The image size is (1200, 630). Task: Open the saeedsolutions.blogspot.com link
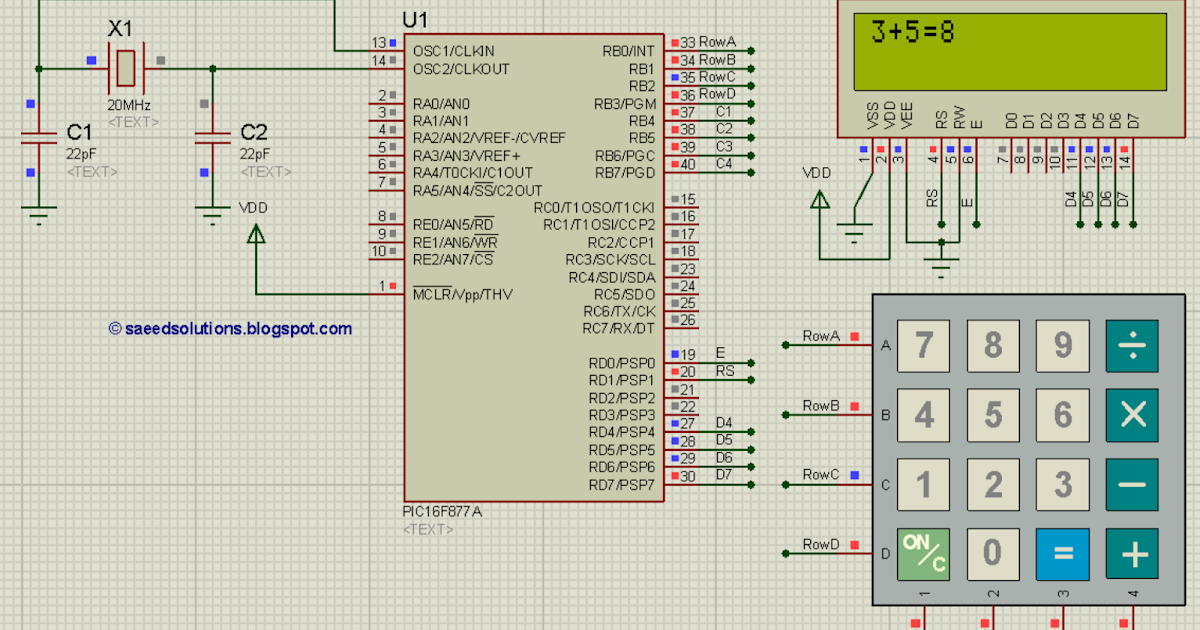coord(228,328)
